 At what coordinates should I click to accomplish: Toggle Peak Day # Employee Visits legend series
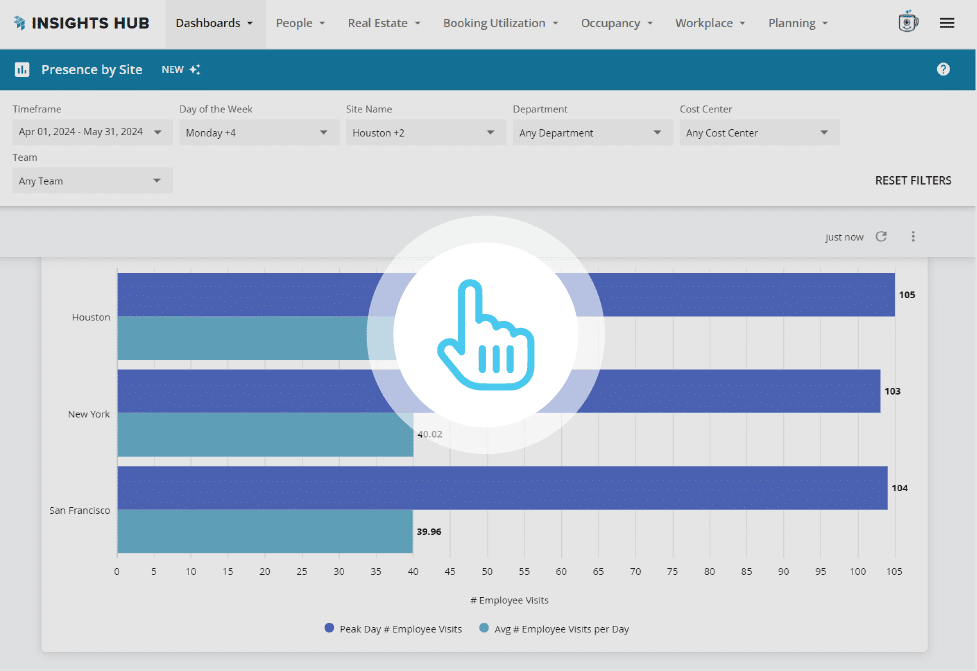[x=394, y=629]
